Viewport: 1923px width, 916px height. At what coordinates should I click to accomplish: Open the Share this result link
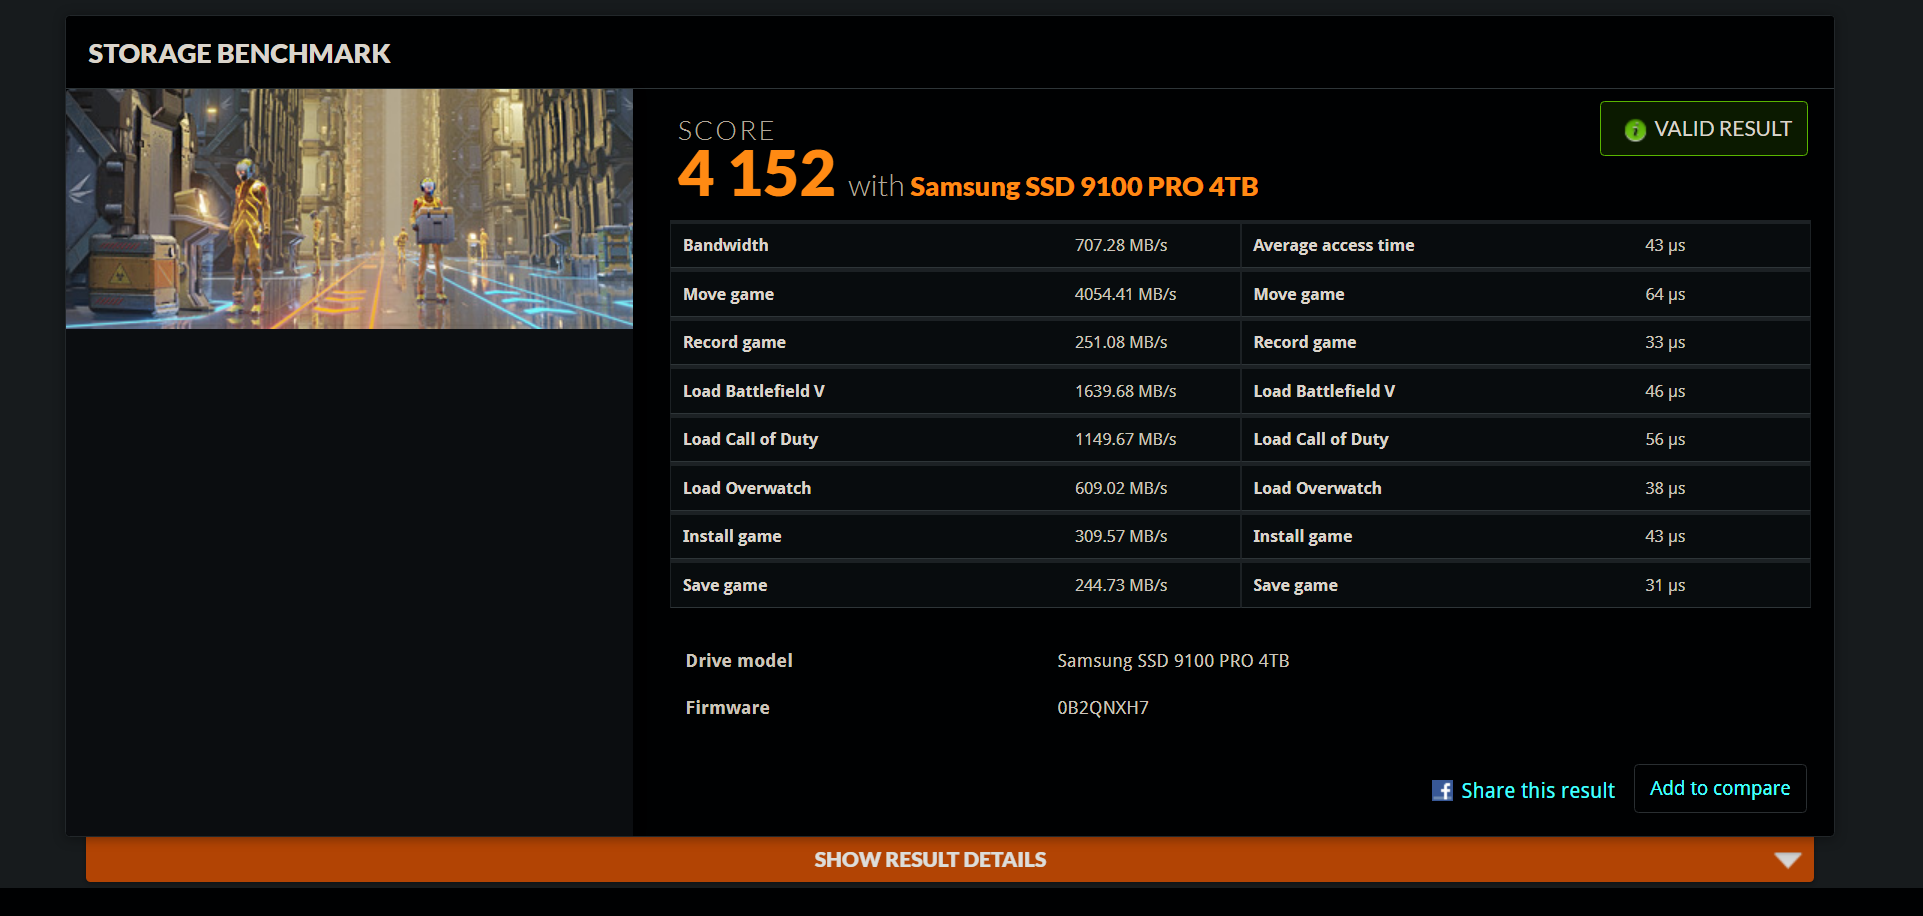point(1537,790)
